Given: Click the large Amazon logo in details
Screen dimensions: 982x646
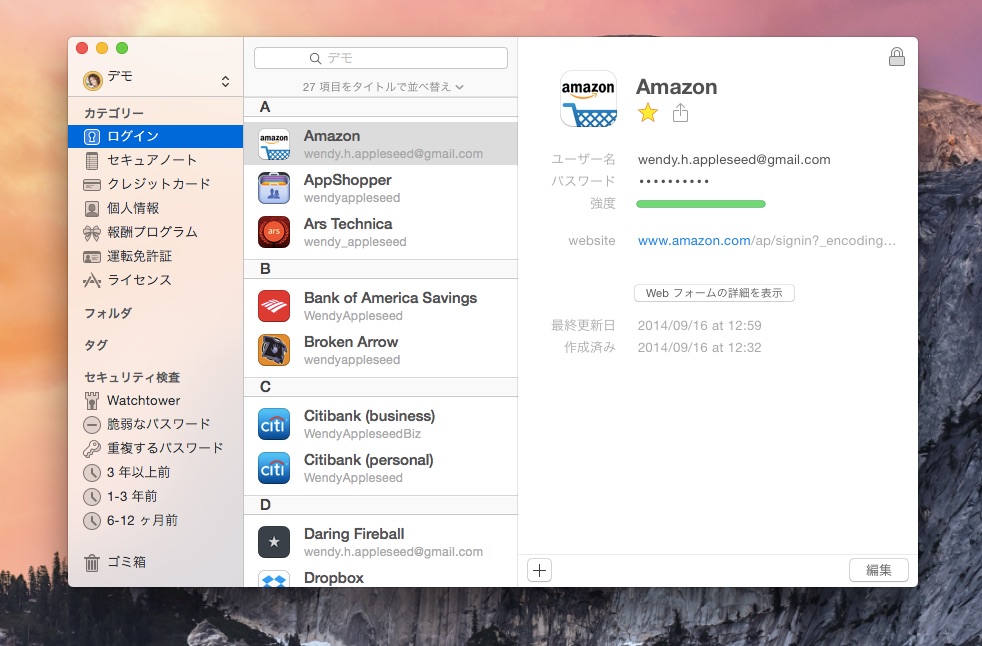Looking at the screenshot, I should click(x=588, y=99).
